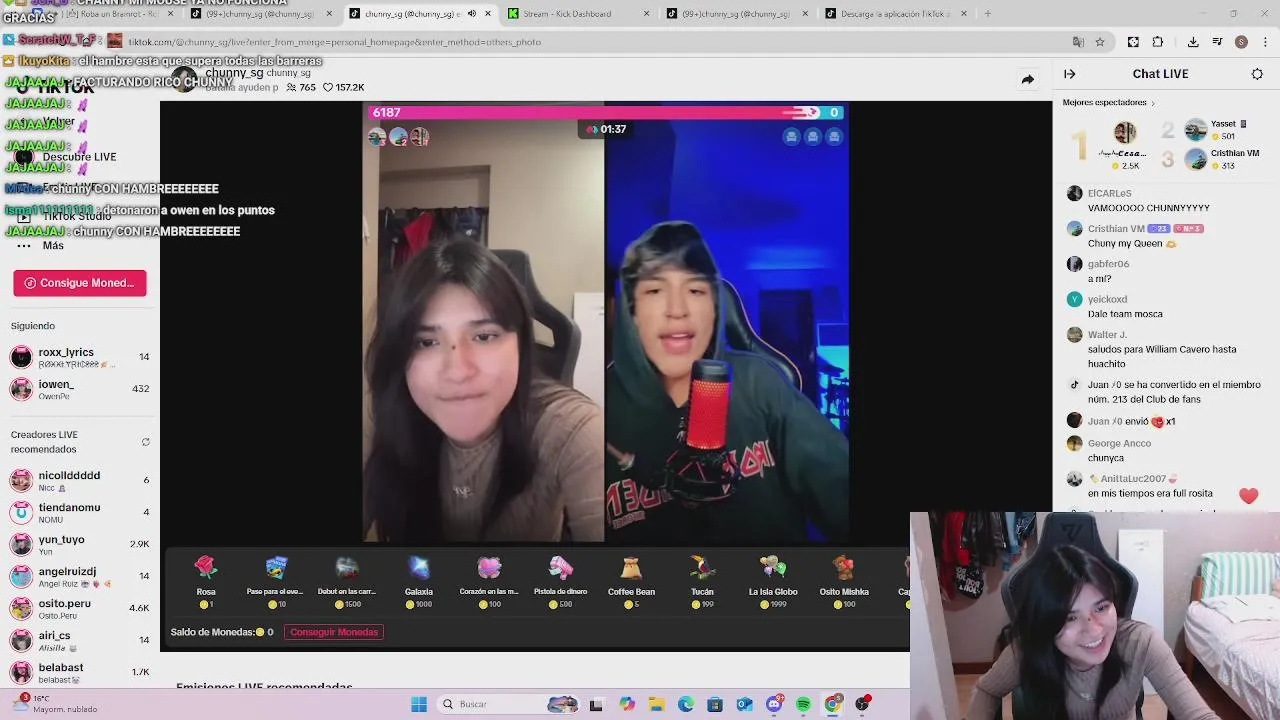The width and height of the screenshot is (1280, 720).
Task: Expand the Más menu in the sidebar
Action: [x=40, y=245]
